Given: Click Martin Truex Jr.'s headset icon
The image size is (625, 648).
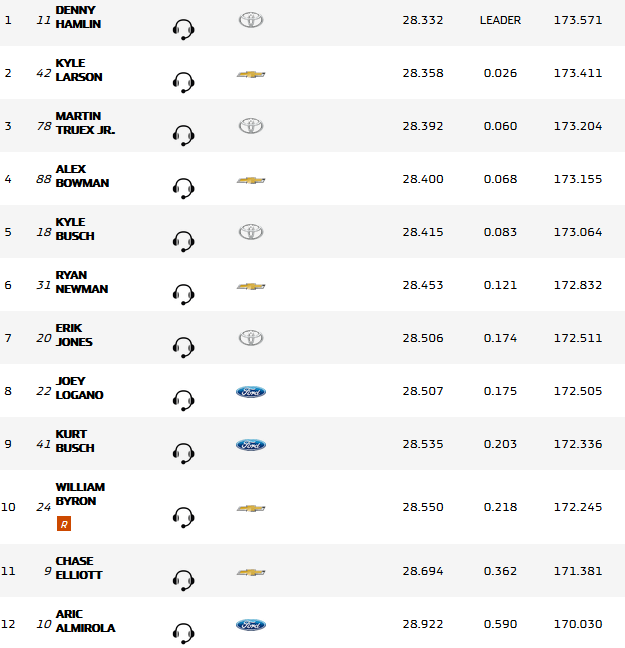Looking at the screenshot, I should click(183, 134).
